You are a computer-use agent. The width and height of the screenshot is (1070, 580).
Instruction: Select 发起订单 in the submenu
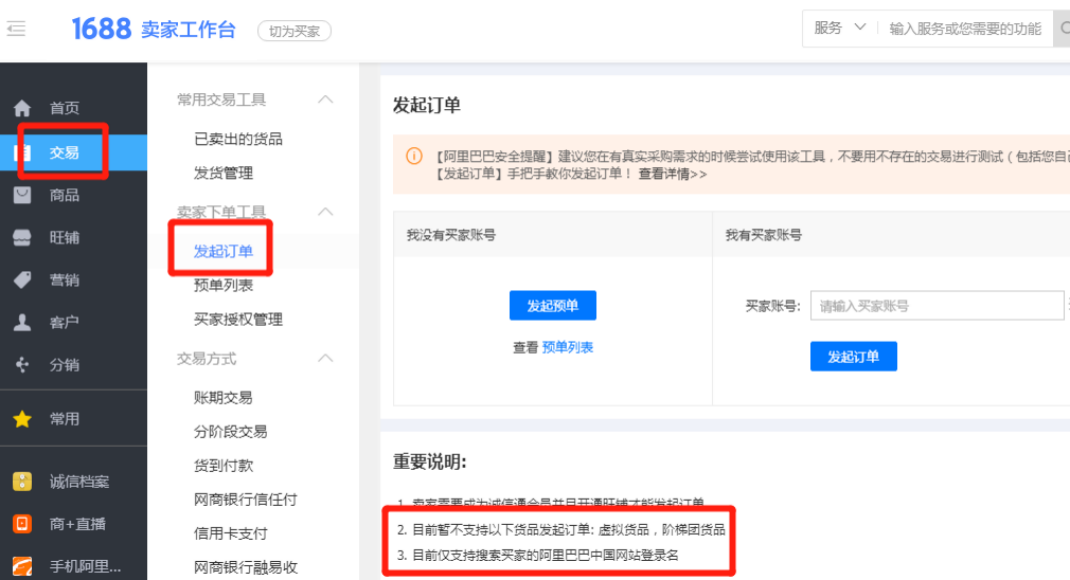point(223,251)
